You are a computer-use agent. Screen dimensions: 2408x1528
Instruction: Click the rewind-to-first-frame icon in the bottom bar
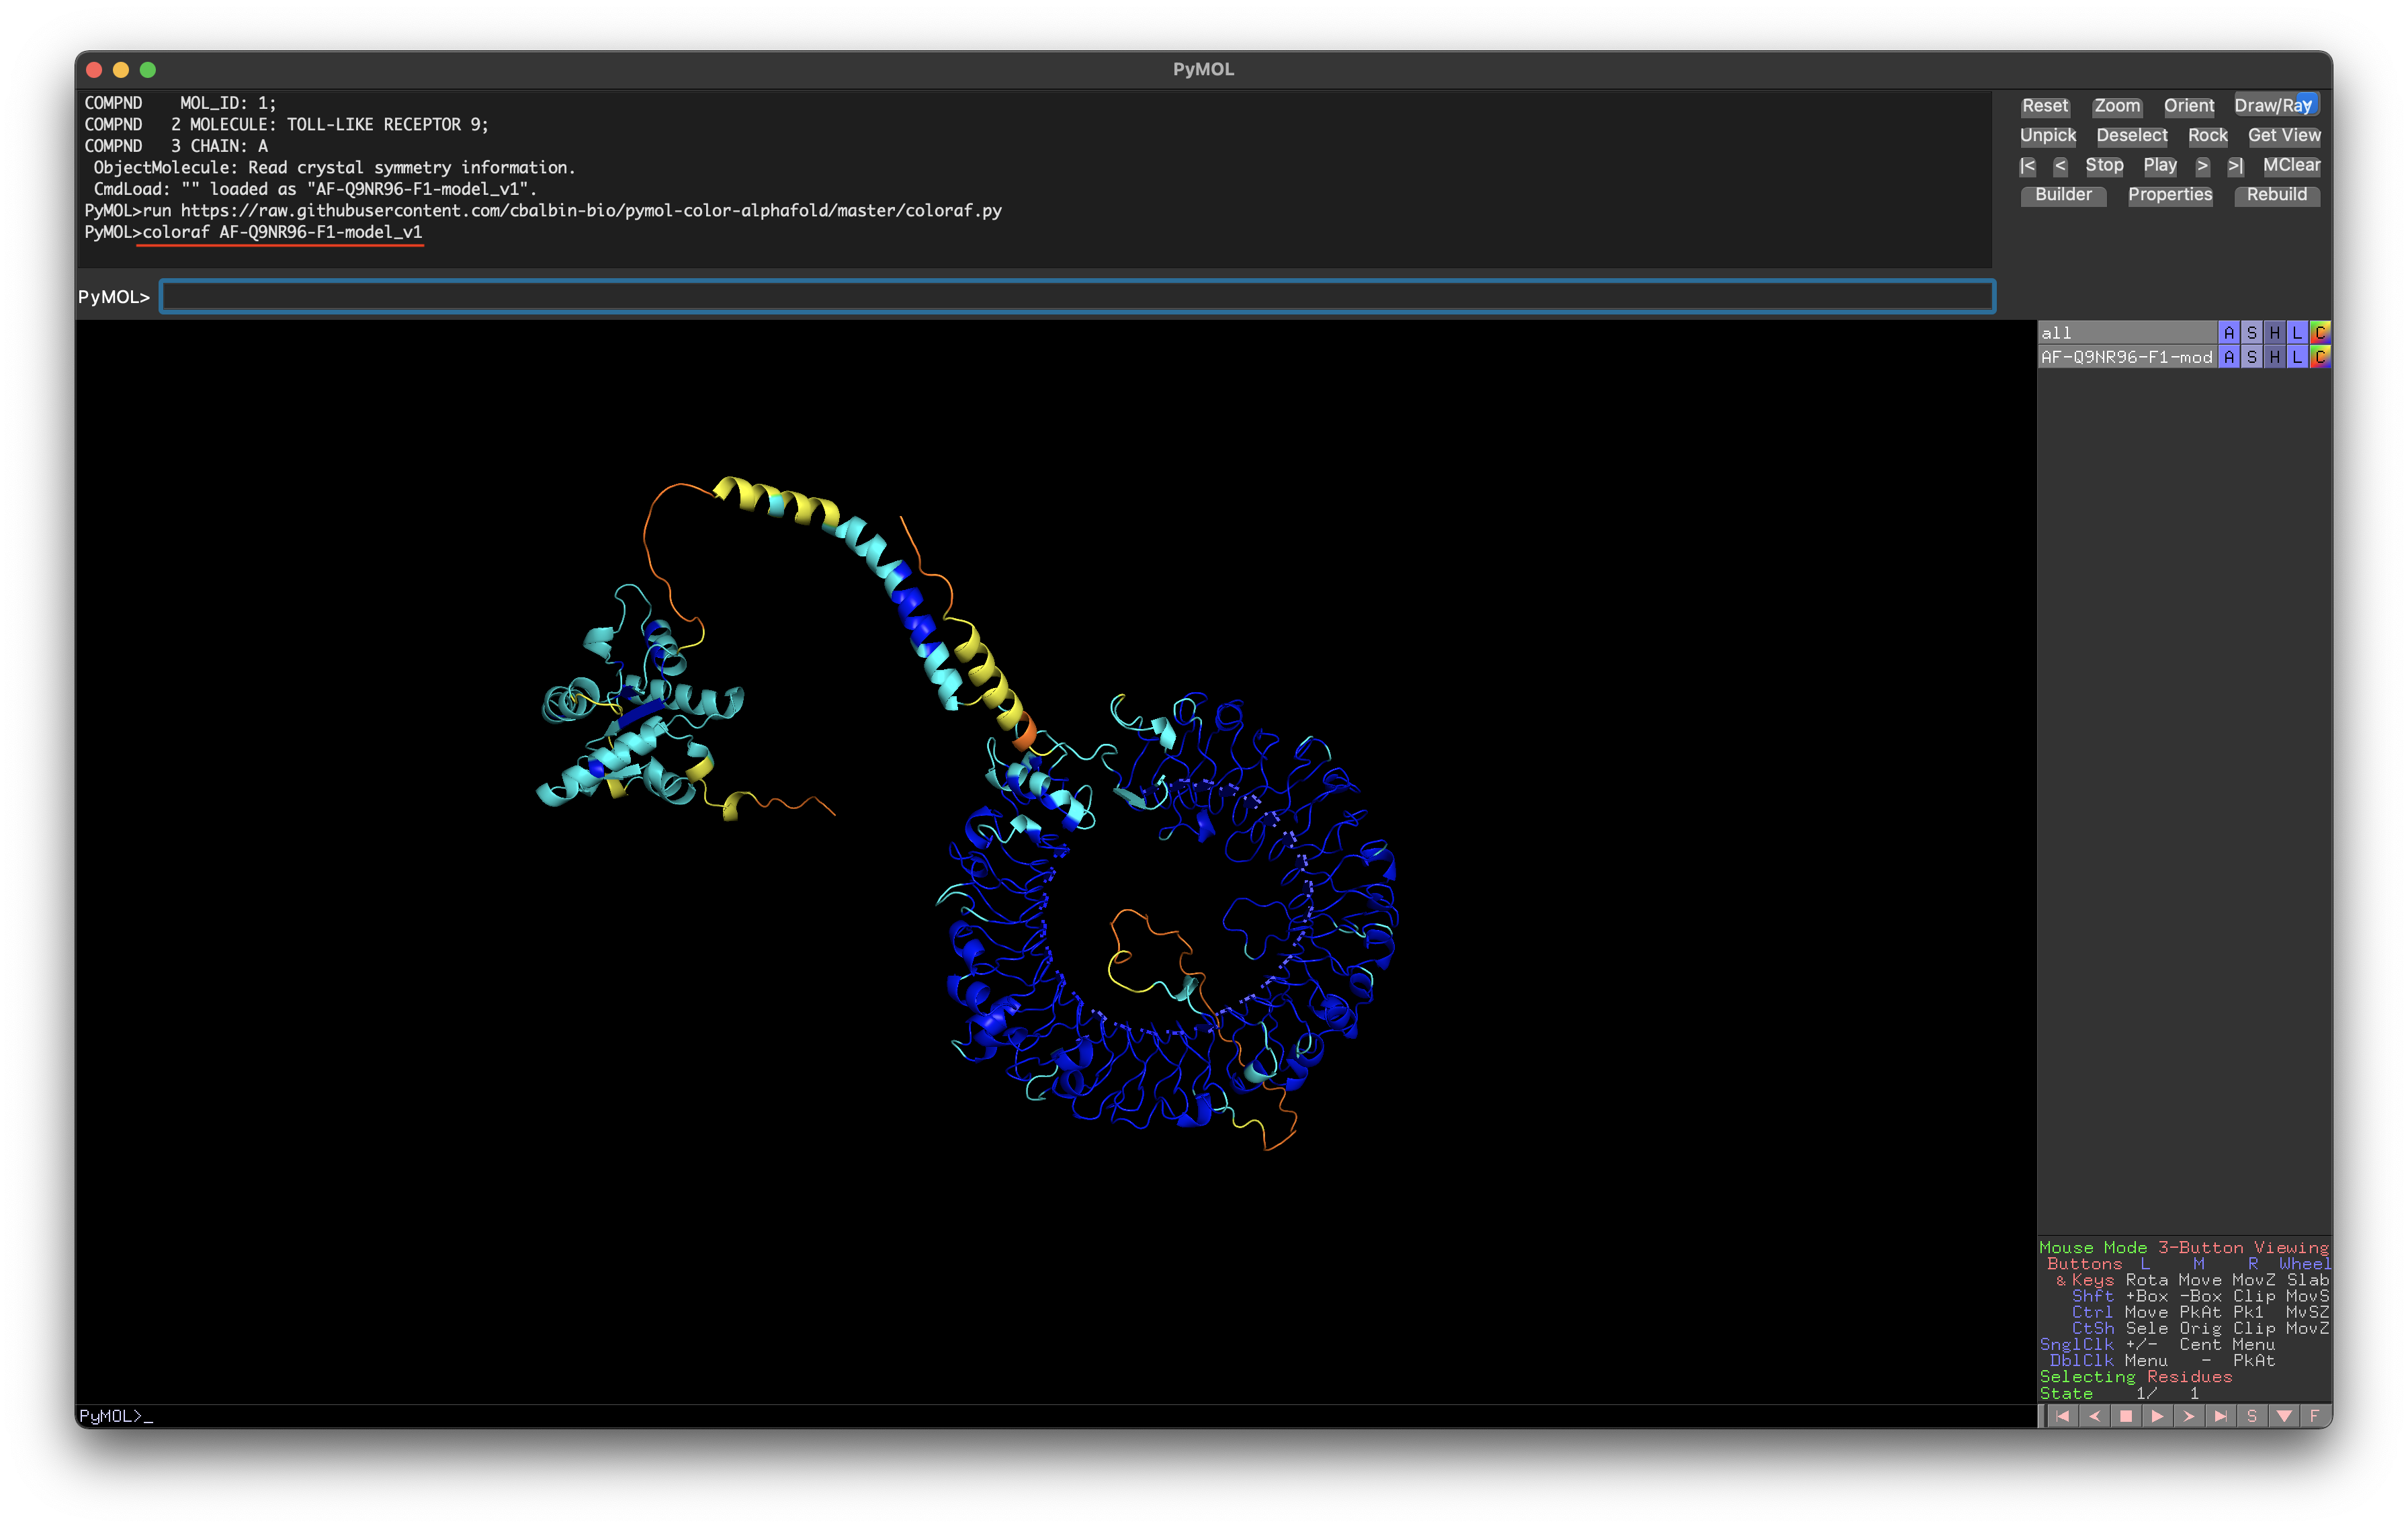[2062, 1415]
